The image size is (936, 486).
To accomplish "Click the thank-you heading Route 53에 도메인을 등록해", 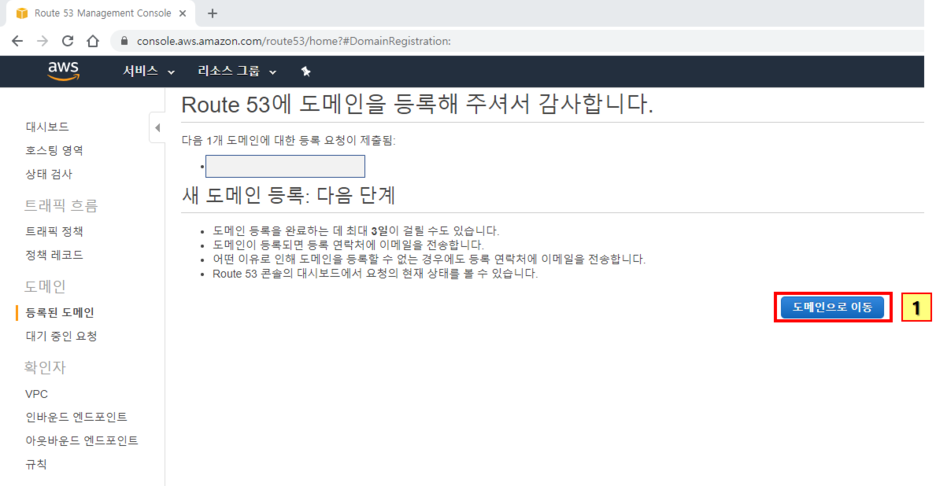I will tap(417, 104).
